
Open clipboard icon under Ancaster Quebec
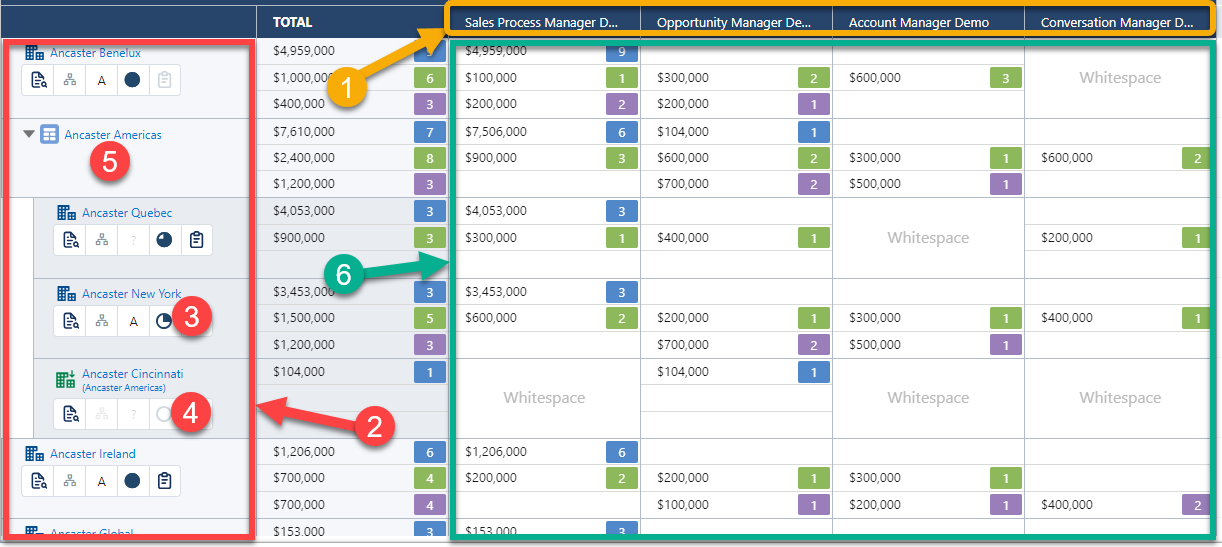(197, 240)
